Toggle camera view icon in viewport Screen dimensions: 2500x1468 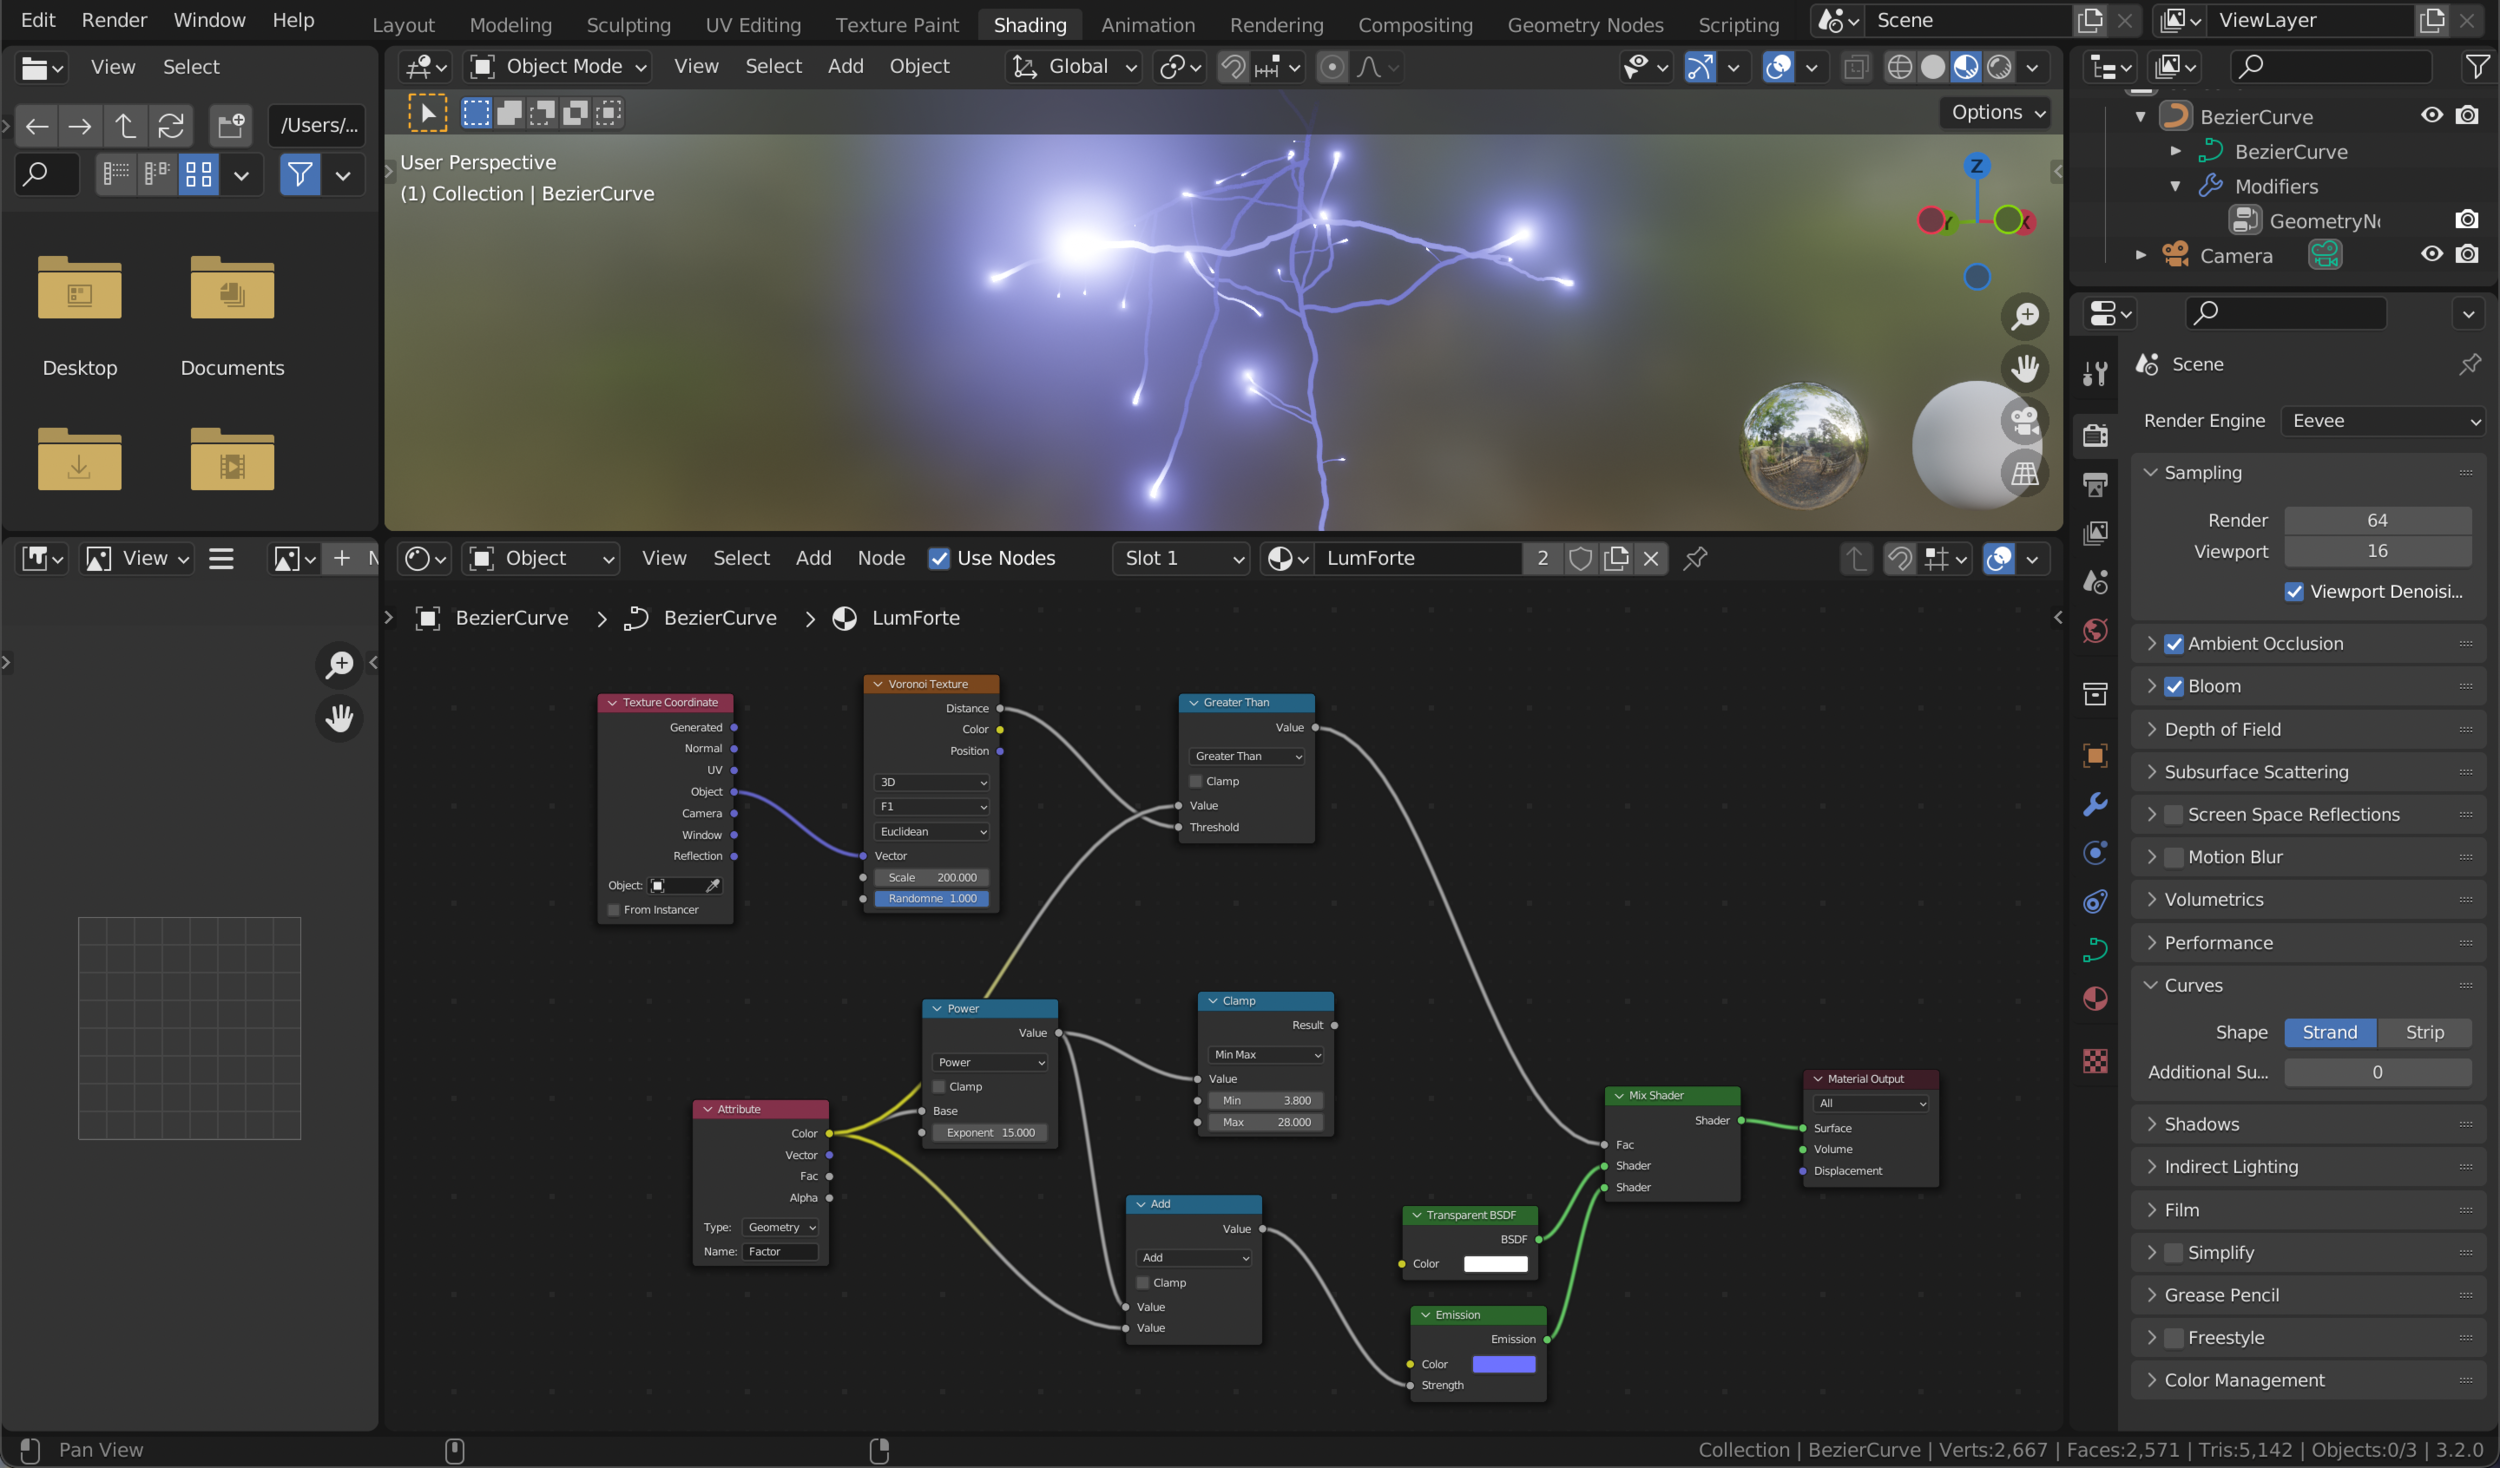point(2025,421)
